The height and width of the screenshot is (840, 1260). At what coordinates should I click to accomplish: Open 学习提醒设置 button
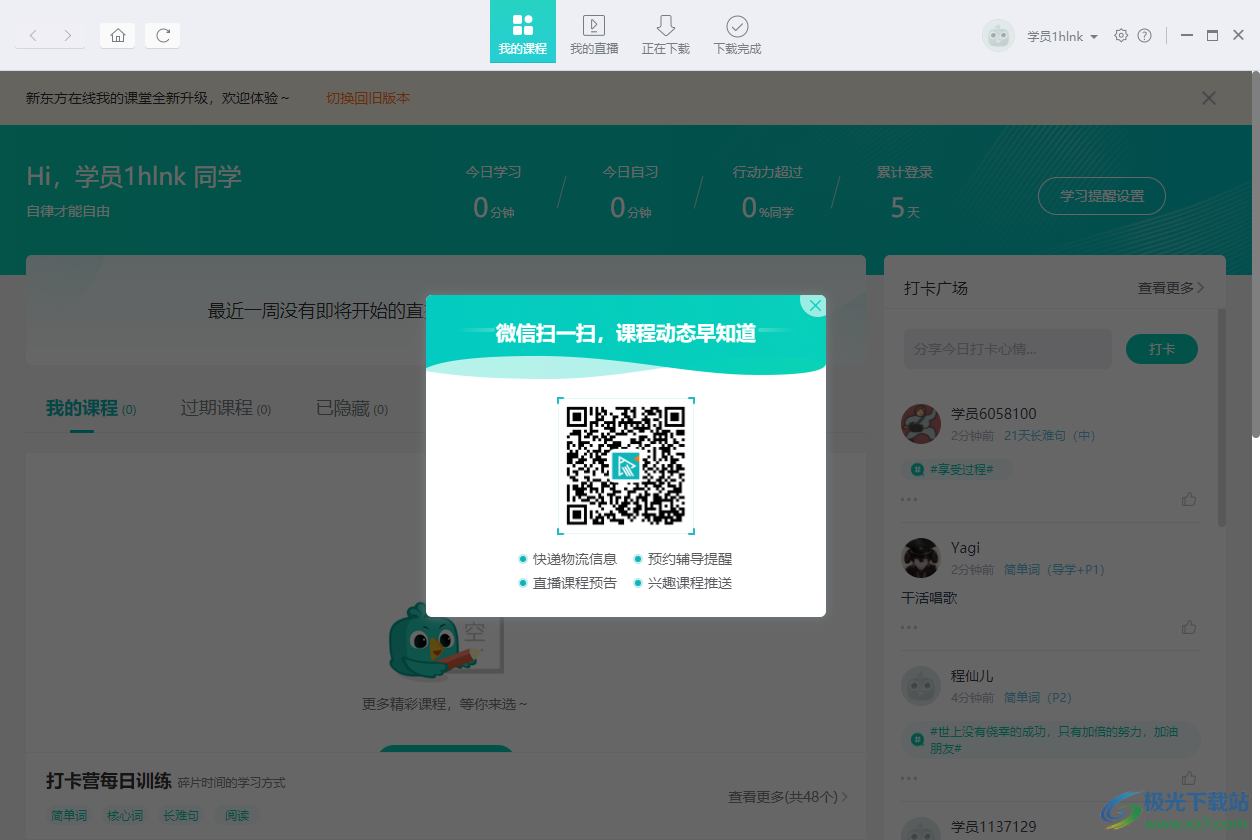(x=1102, y=196)
